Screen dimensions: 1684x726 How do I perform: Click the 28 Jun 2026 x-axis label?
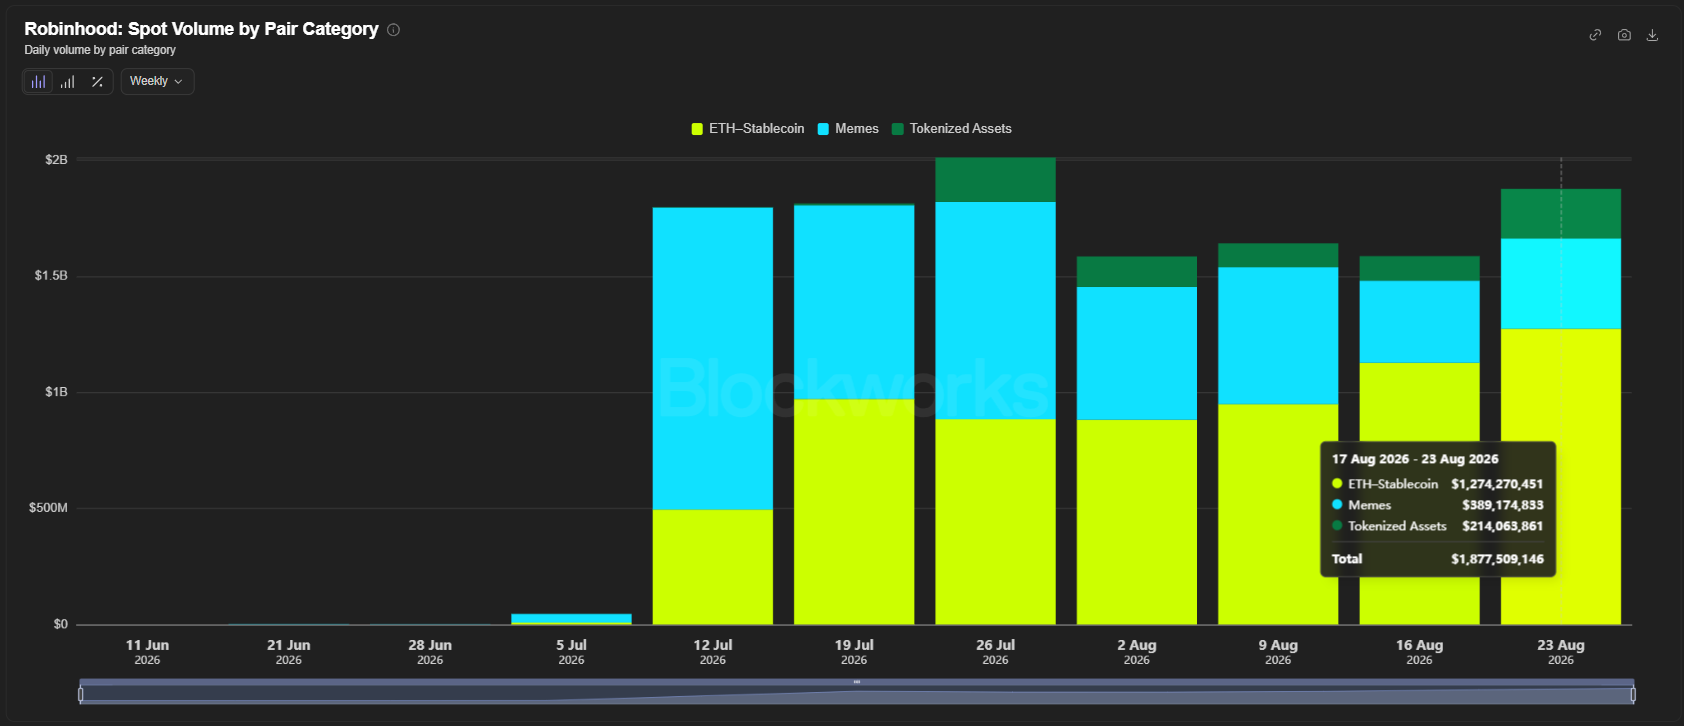(430, 652)
